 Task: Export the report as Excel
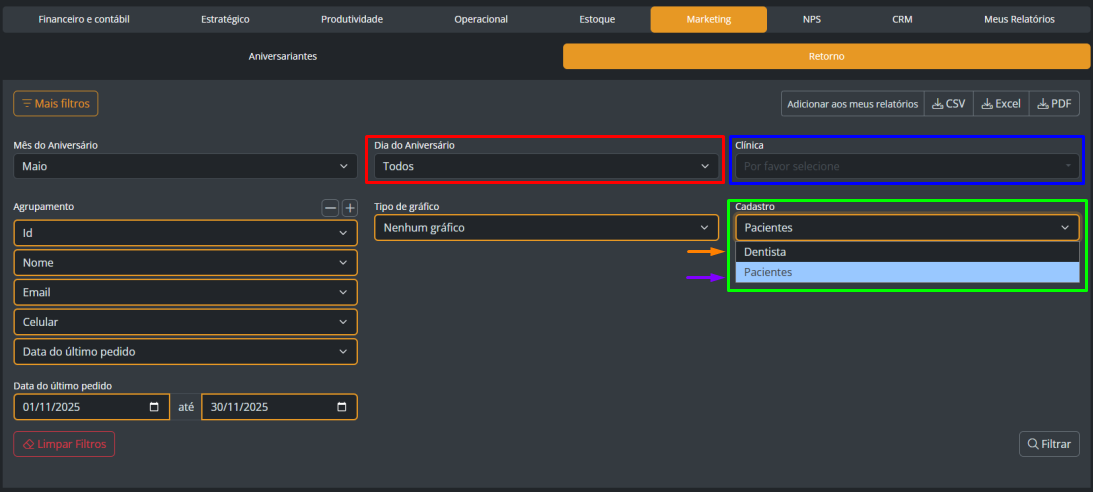(x=1001, y=104)
